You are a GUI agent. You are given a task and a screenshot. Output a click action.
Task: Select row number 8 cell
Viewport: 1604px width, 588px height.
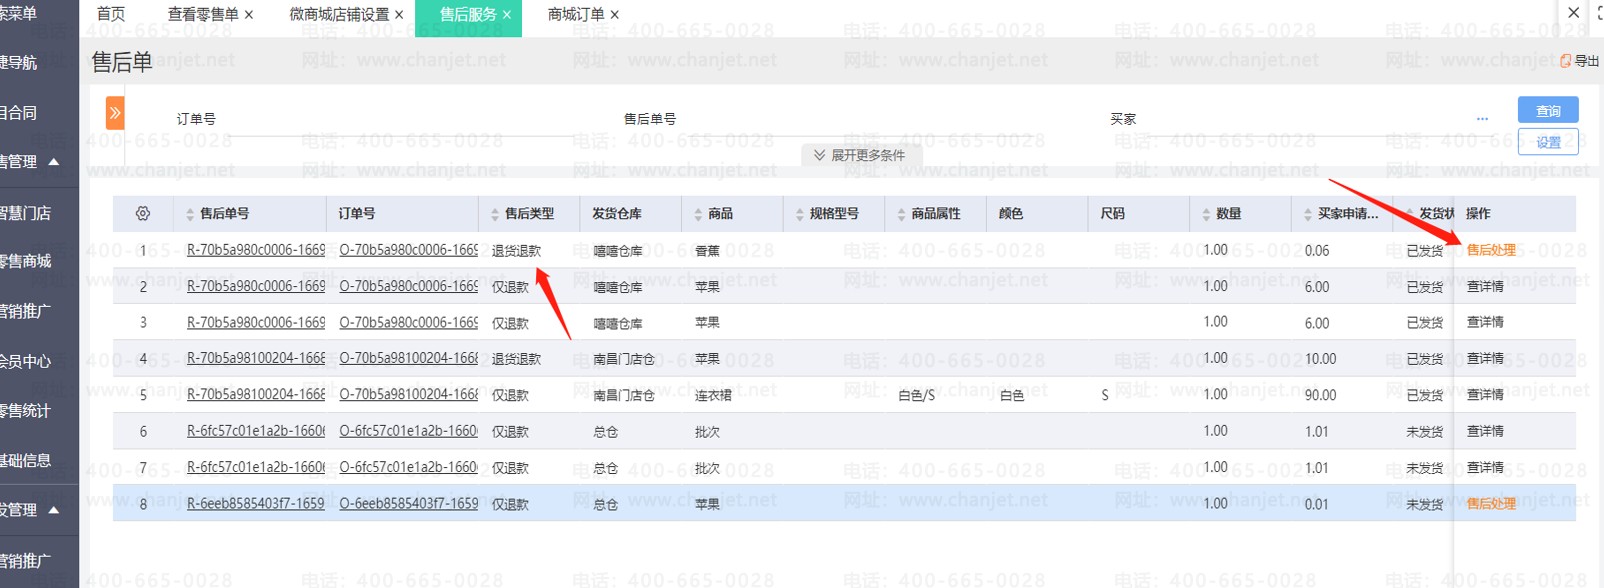tap(143, 504)
